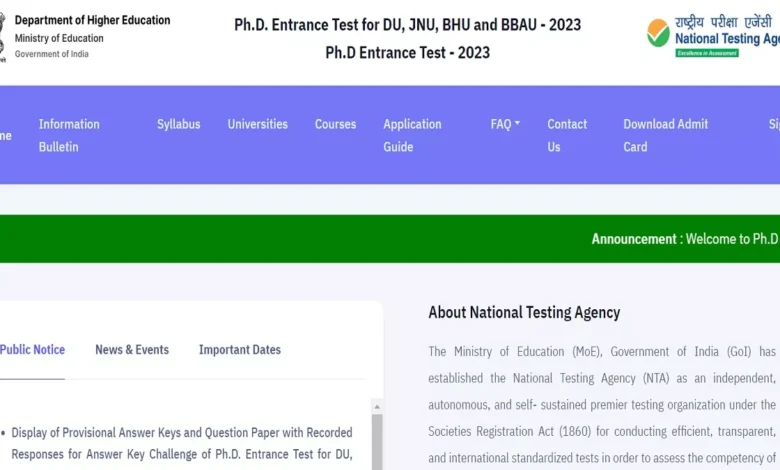Click Download Admit Card

(665, 135)
